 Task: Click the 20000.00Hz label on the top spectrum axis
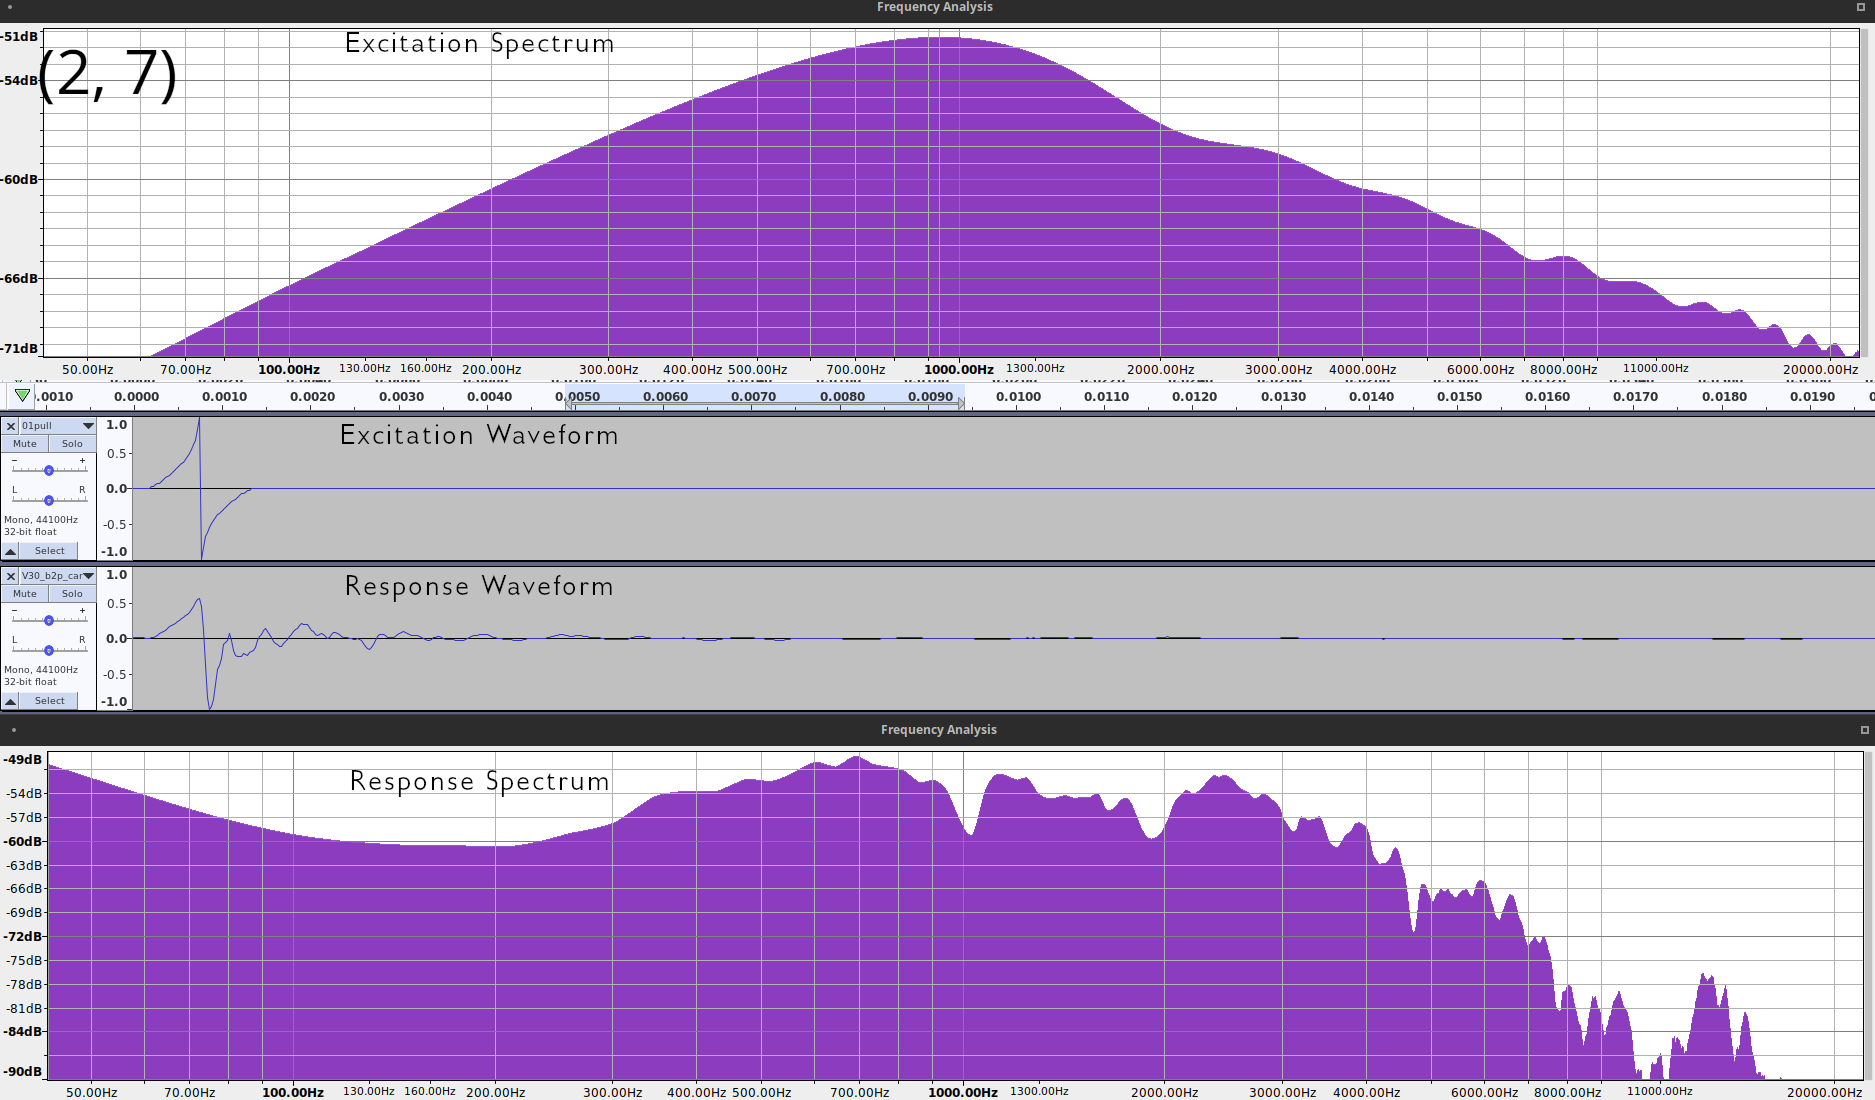coord(1820,370)
